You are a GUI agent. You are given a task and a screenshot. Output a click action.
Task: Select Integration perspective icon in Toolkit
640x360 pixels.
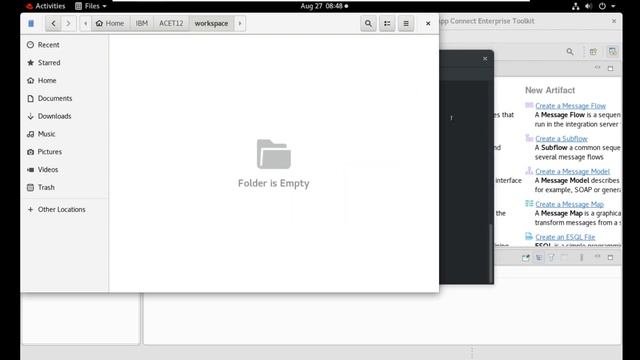coord(612,52)
